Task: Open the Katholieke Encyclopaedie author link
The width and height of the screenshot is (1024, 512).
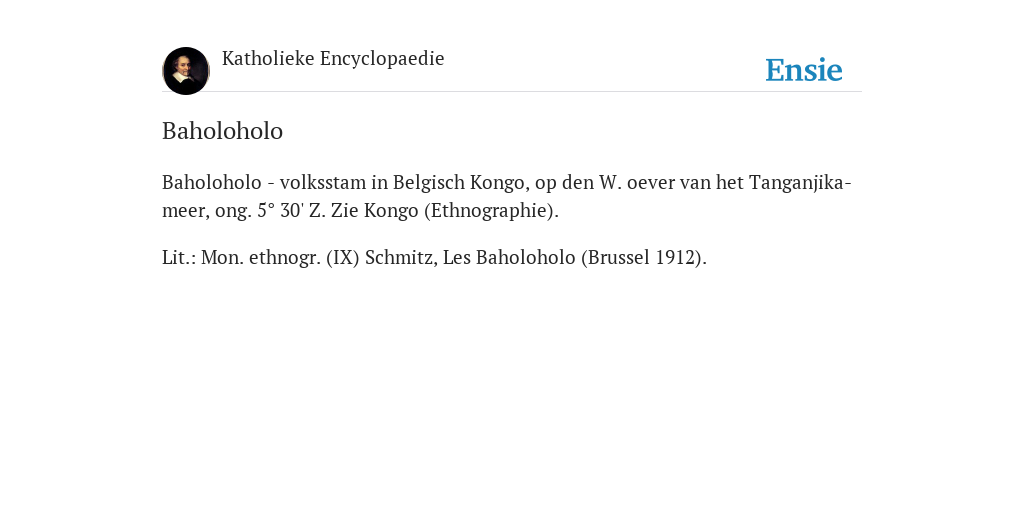Action: (x=333, y=59)
